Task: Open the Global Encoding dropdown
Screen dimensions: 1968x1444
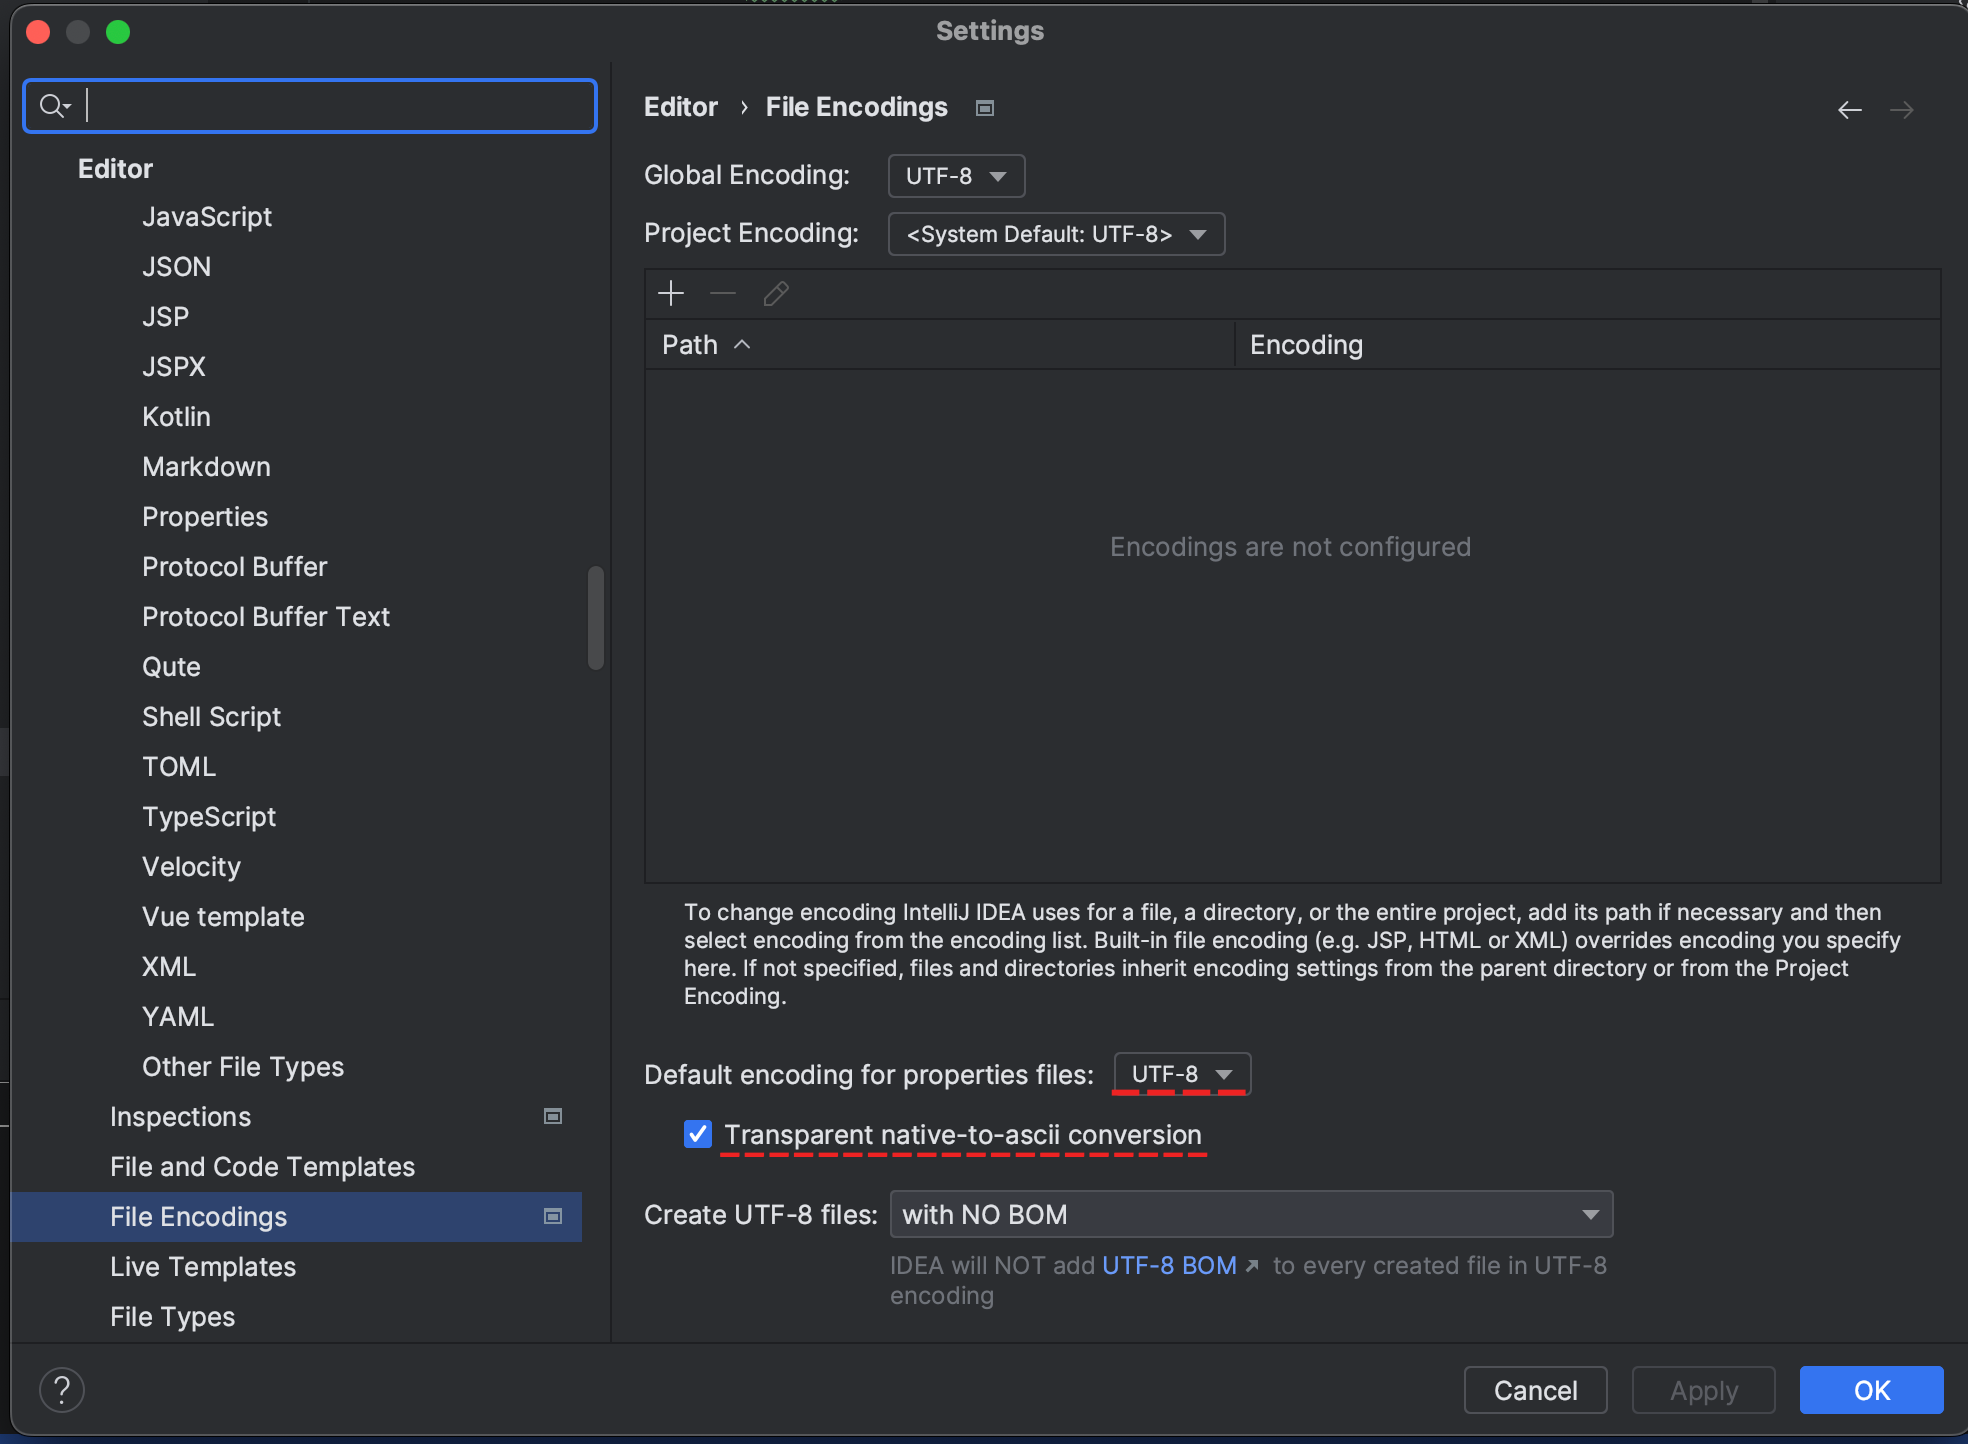Action: [956, 176]
